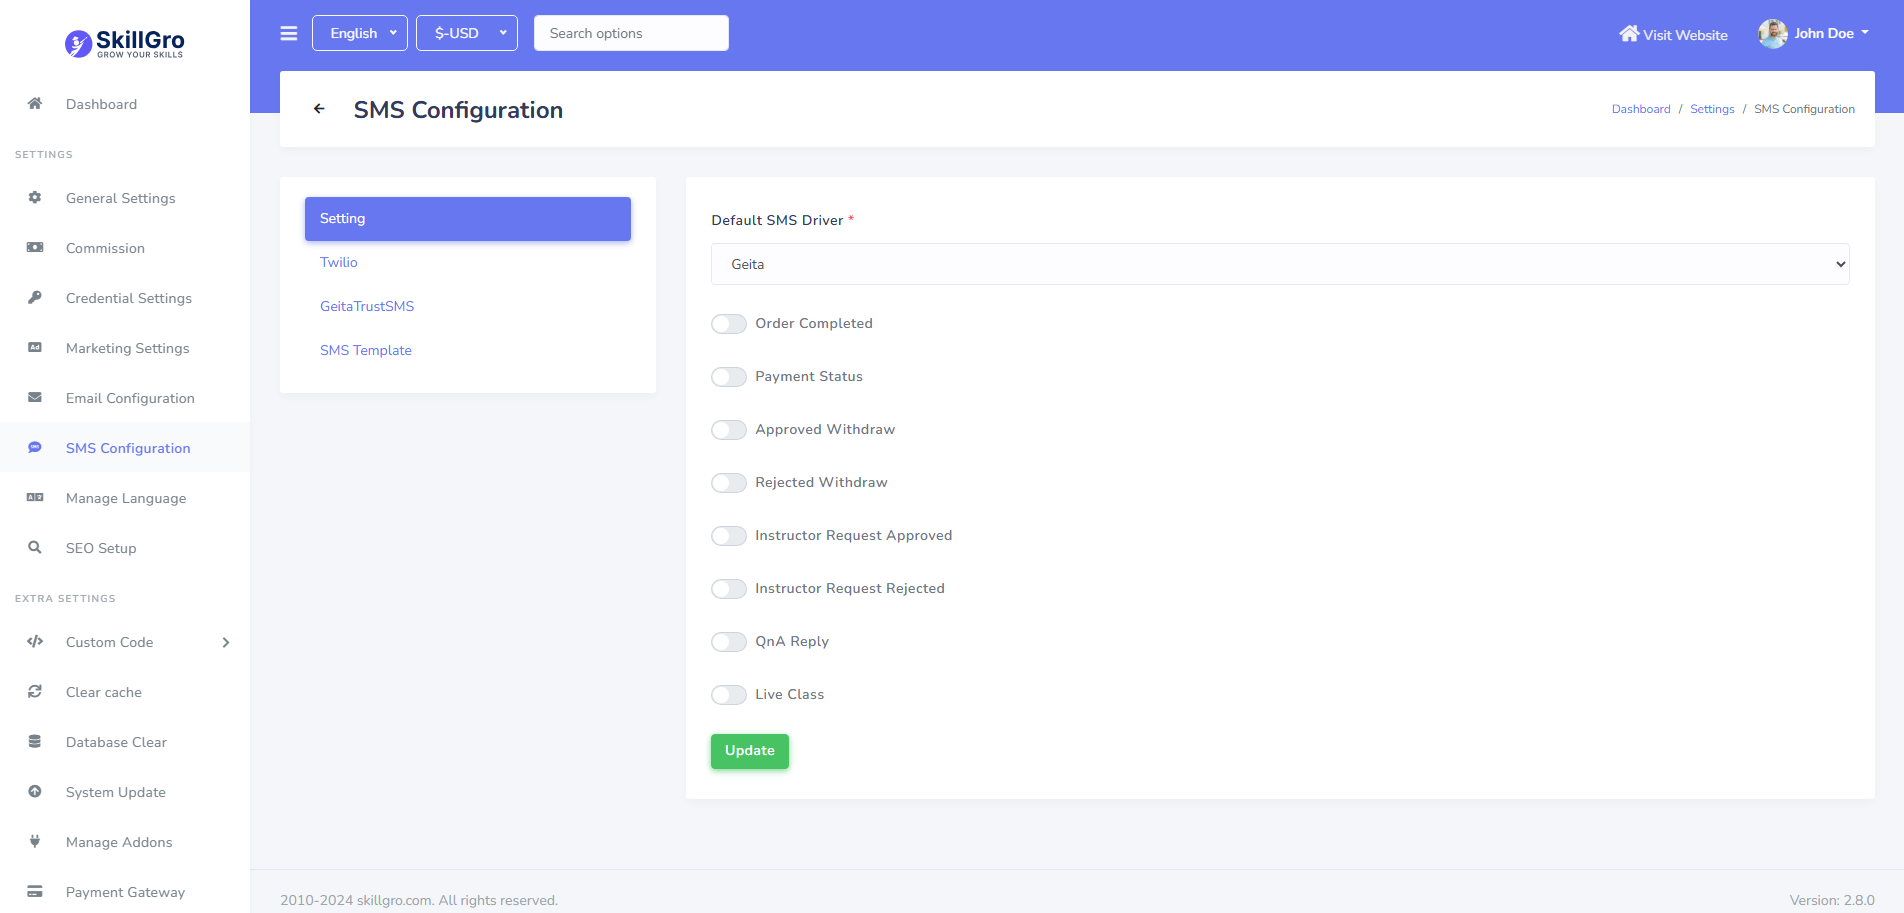Click the Search options input field
Viewport: 1904px width, 913px height.
[x=631, y=33]
